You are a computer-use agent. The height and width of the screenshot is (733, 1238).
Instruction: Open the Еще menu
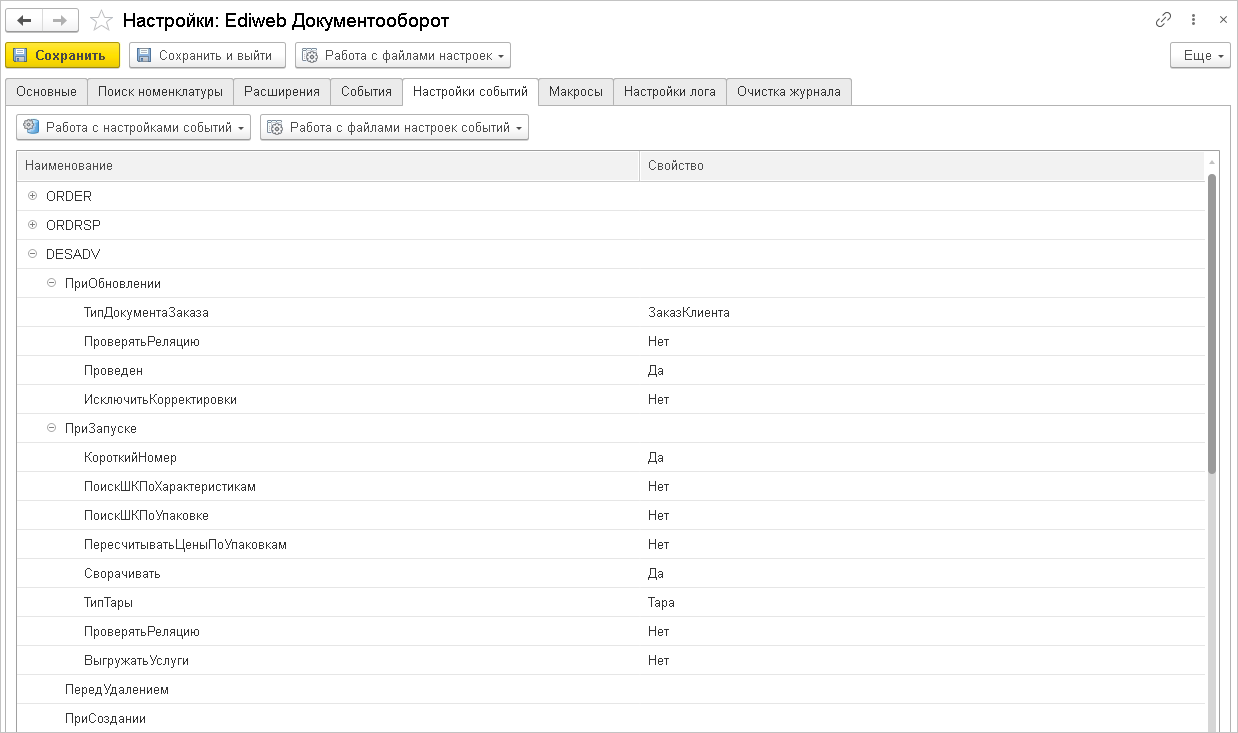coord(1200,55)
